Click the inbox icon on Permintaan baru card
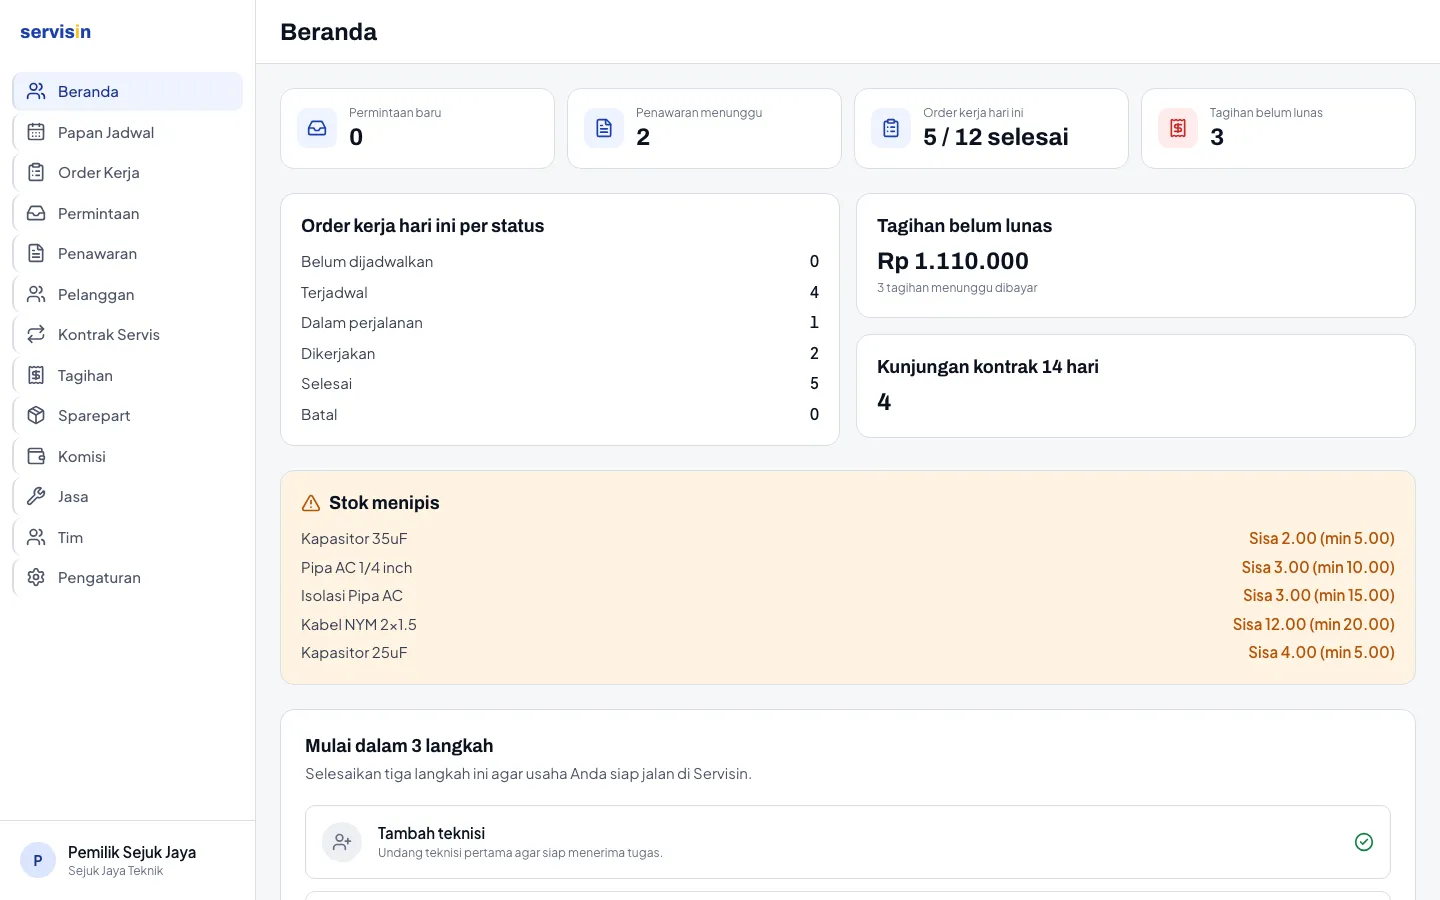This screenshot has height=900, width=1440. pyautogui.click(x=317, y=128)
